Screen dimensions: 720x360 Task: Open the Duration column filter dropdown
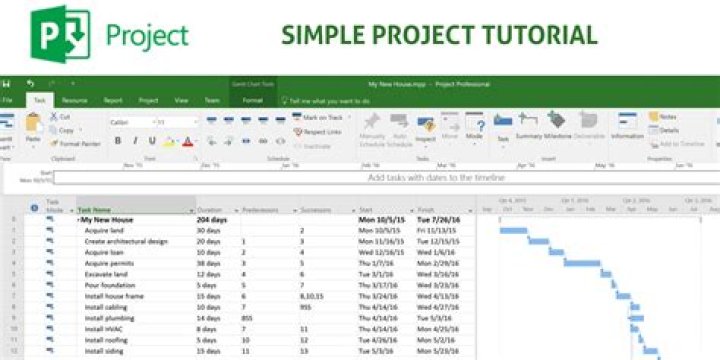point(237,211)
